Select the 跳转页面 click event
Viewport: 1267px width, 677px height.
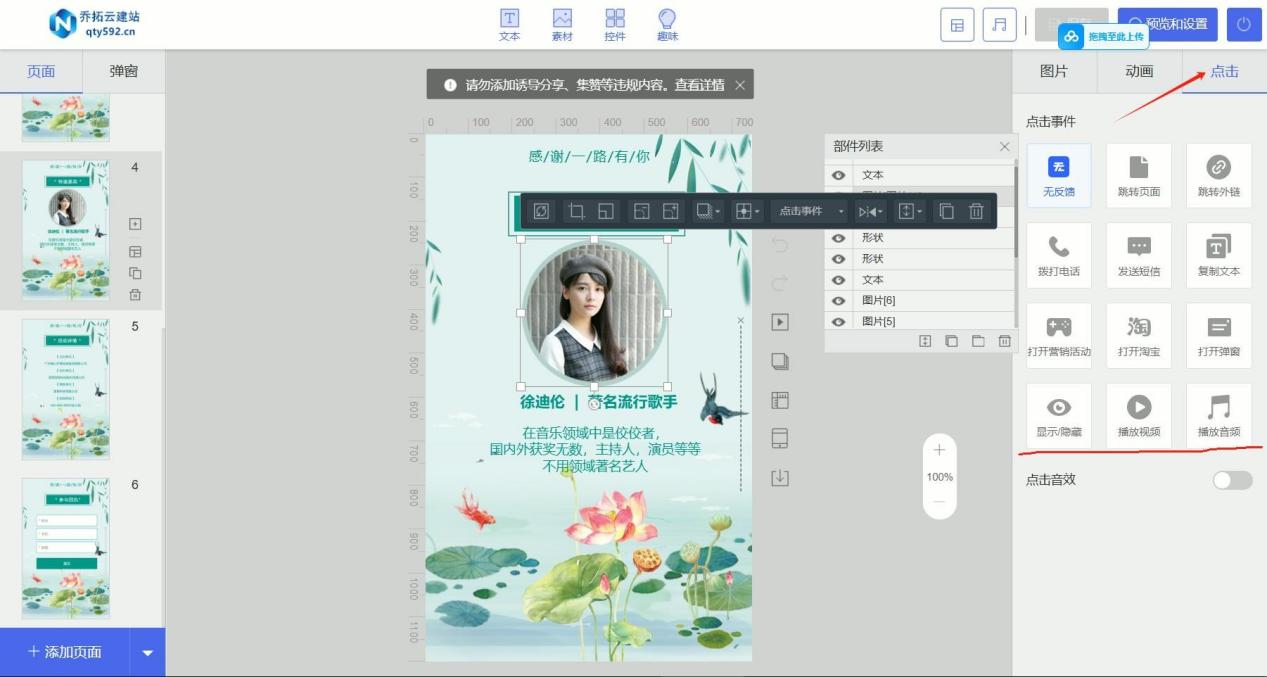coord(1139,175)
